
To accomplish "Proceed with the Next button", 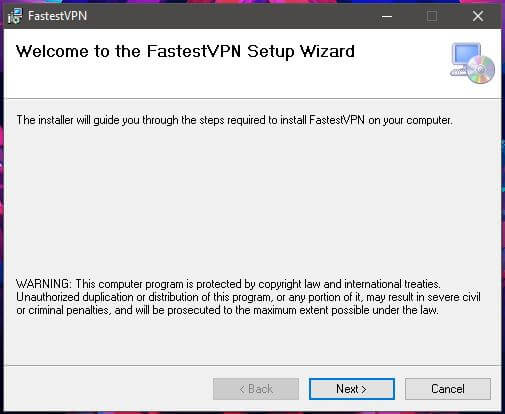I will pos(352,389).
